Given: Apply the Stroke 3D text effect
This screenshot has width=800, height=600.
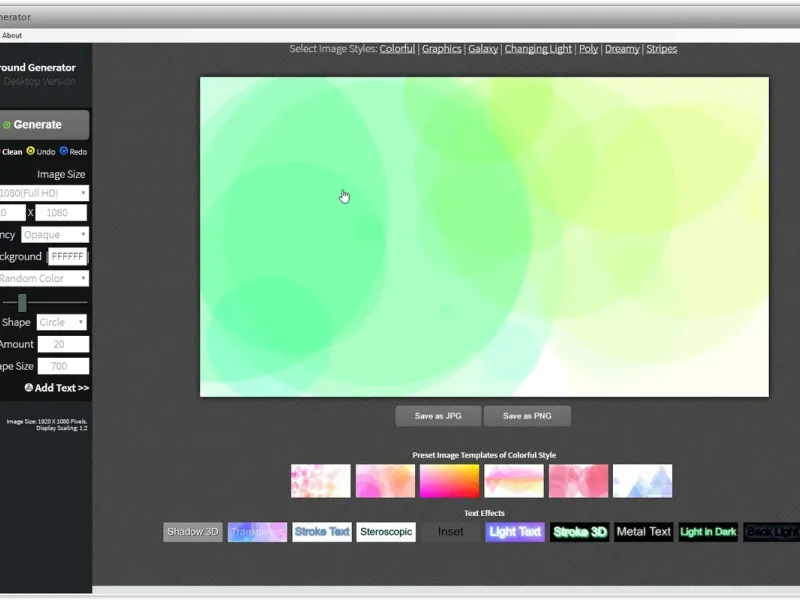Looking at the screenshot, I should click(x=580, y=532).
